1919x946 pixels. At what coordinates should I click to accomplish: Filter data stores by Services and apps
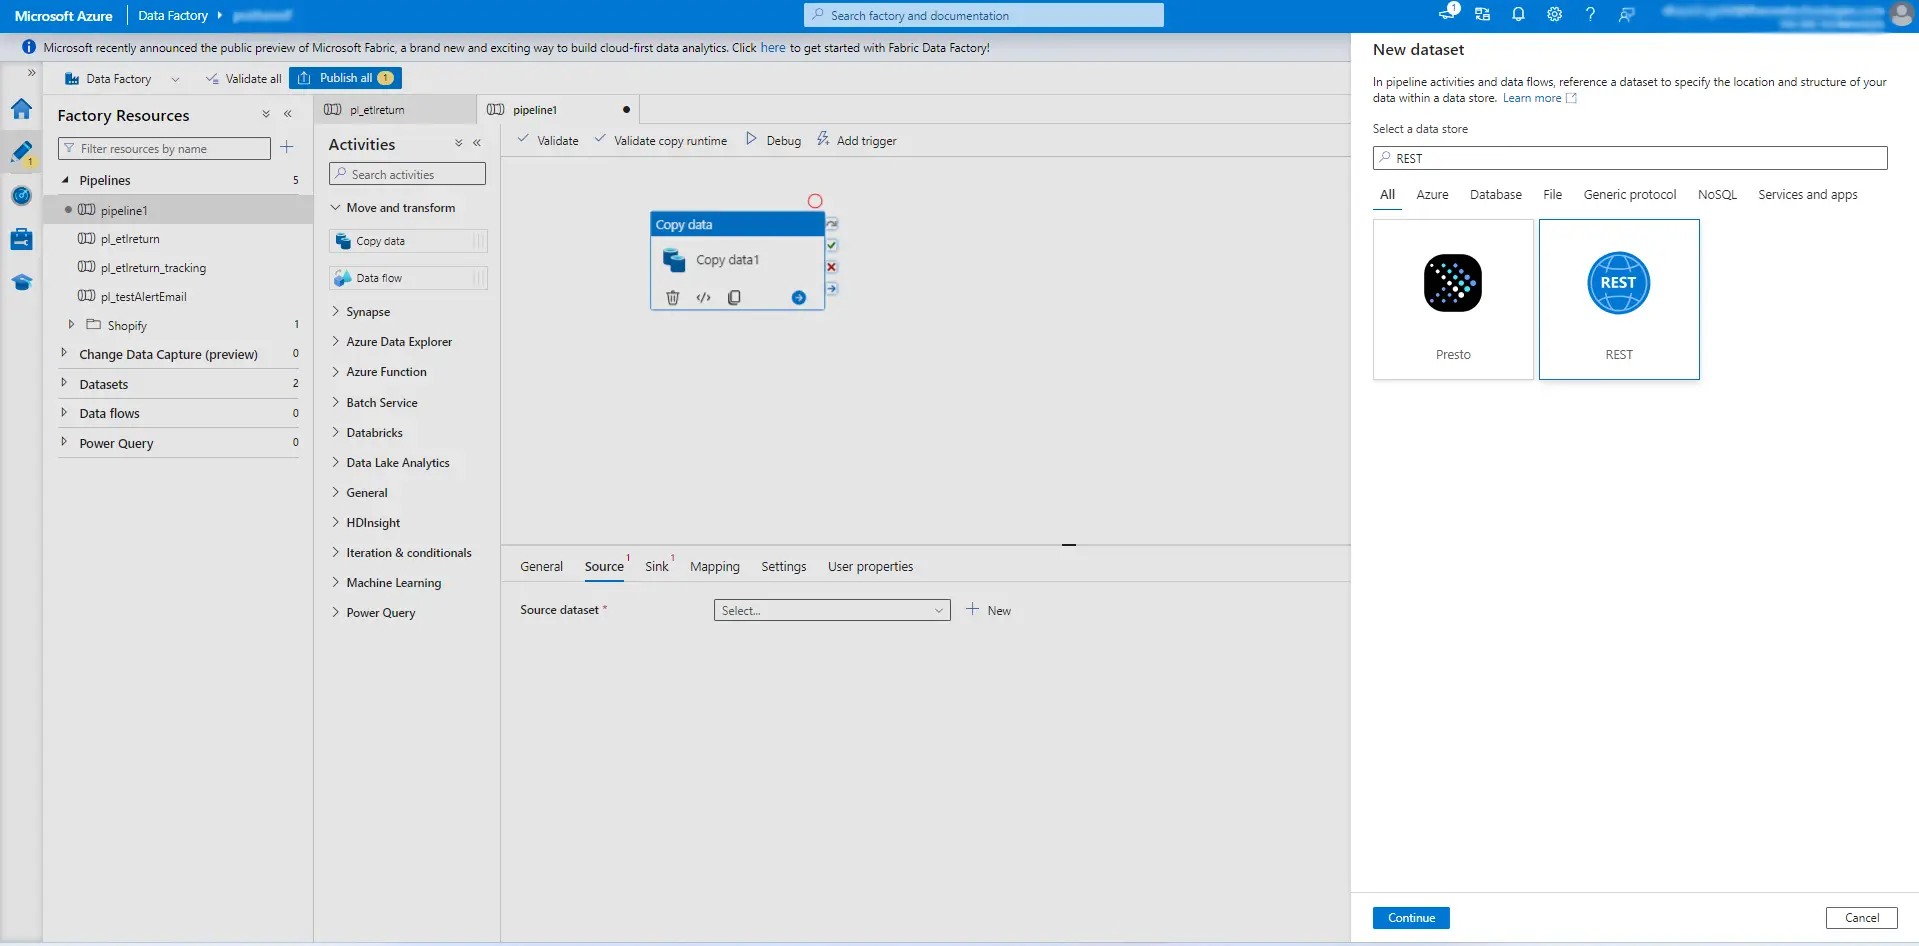point(1808,195)
